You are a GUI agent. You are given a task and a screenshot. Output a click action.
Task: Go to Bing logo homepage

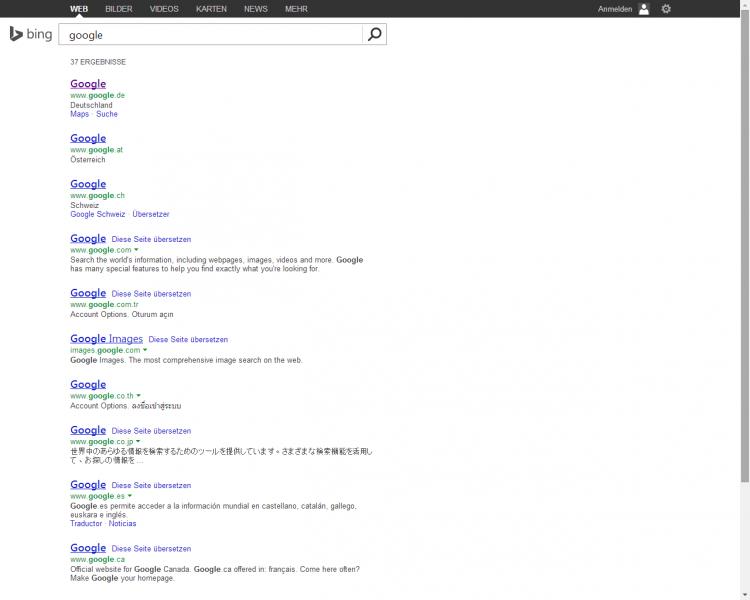[x=31, y=34]
